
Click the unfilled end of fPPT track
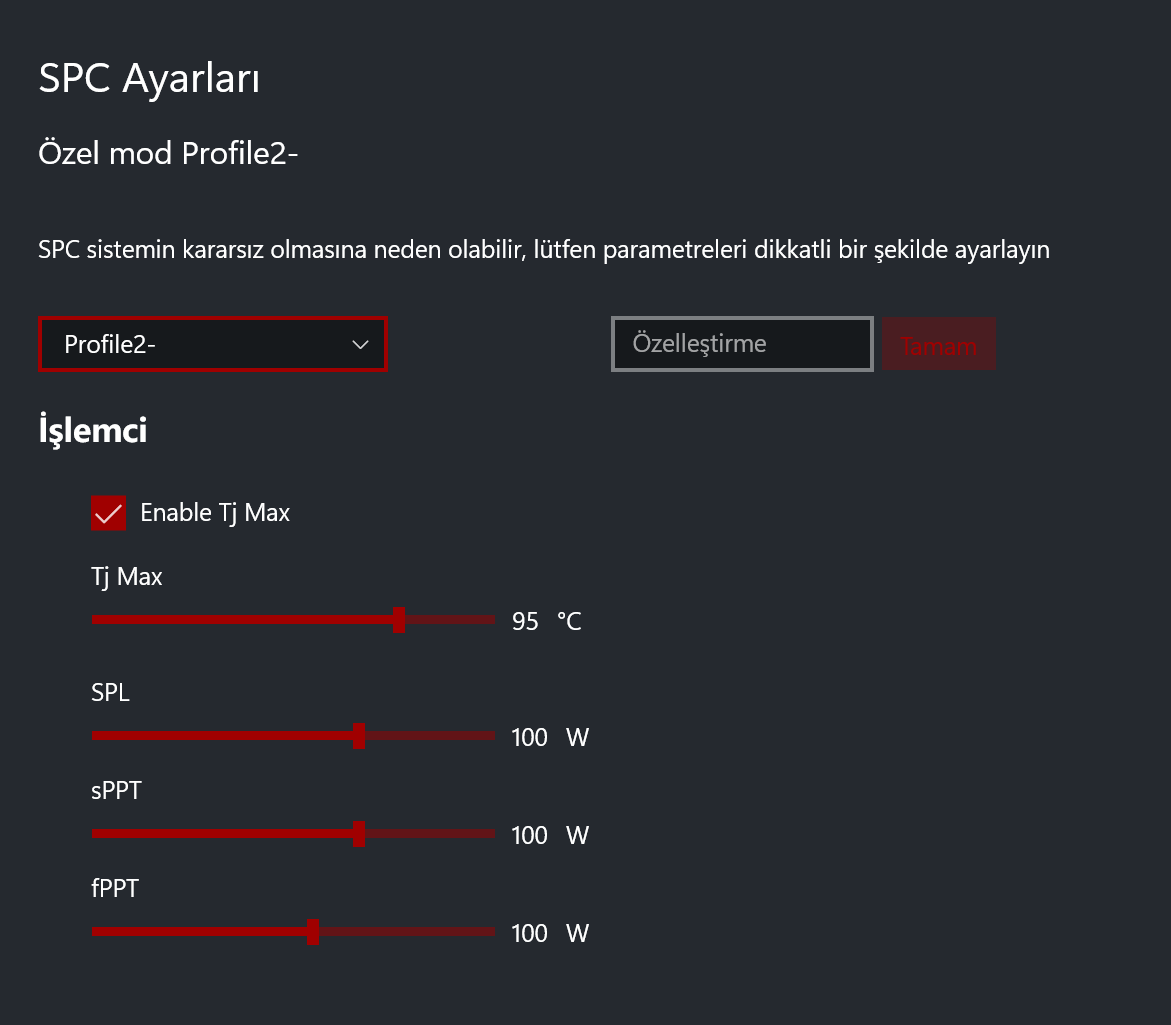point(407,932)
